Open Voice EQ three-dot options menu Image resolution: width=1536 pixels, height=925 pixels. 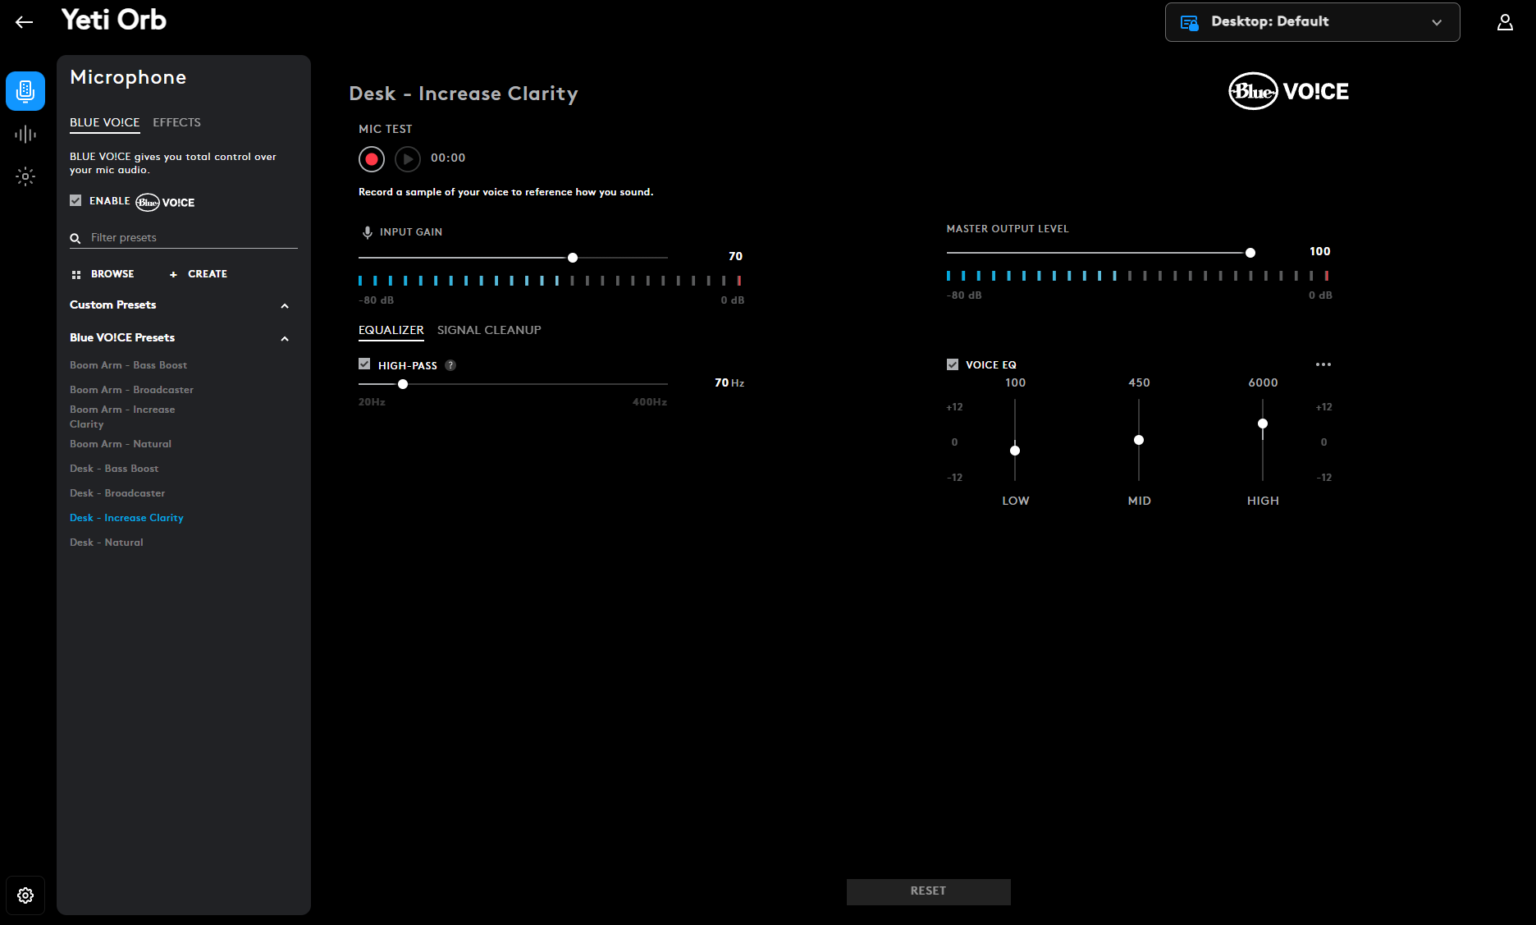[1323, 365]
